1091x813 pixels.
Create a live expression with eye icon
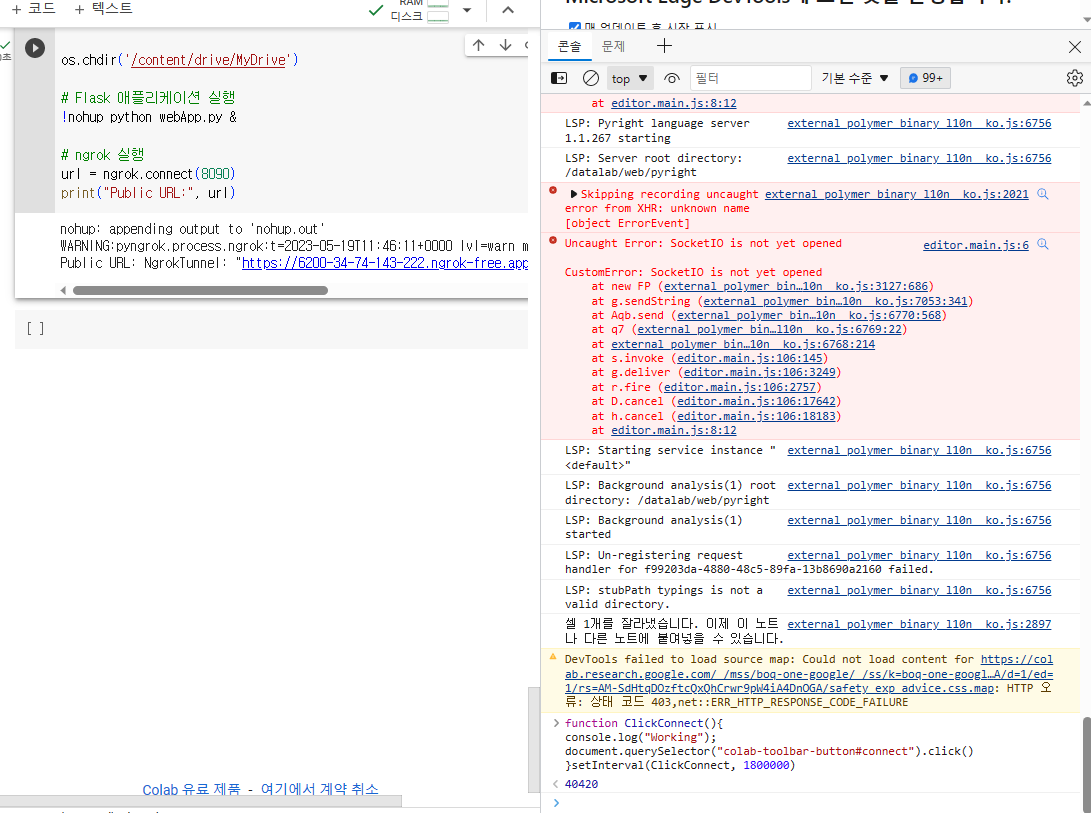click(671, 78)
